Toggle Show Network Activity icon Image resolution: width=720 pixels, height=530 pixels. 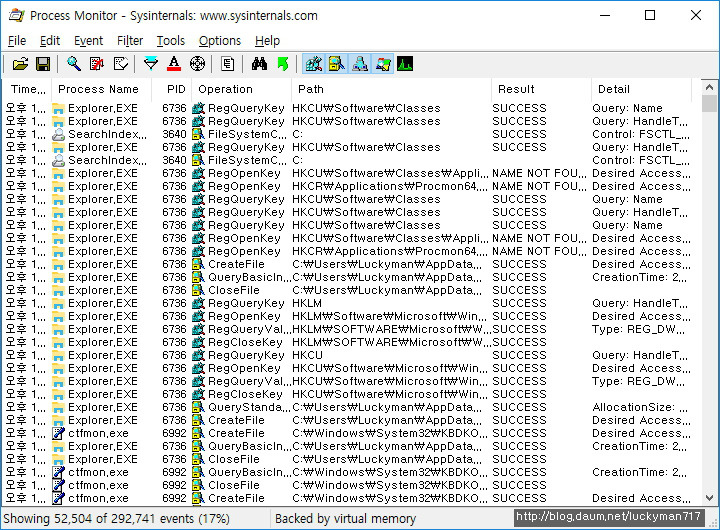[360, 64]
